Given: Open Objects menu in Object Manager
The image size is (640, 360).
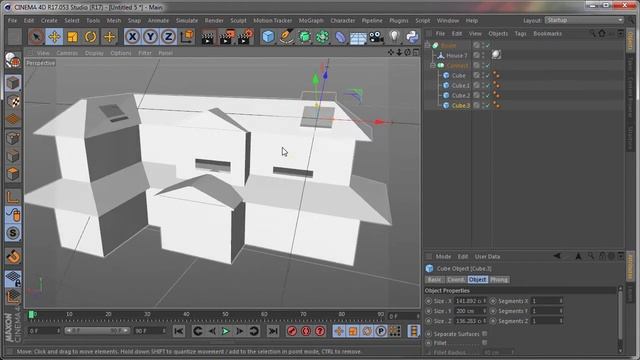Looking at the screenshot, I should (498, 33).
